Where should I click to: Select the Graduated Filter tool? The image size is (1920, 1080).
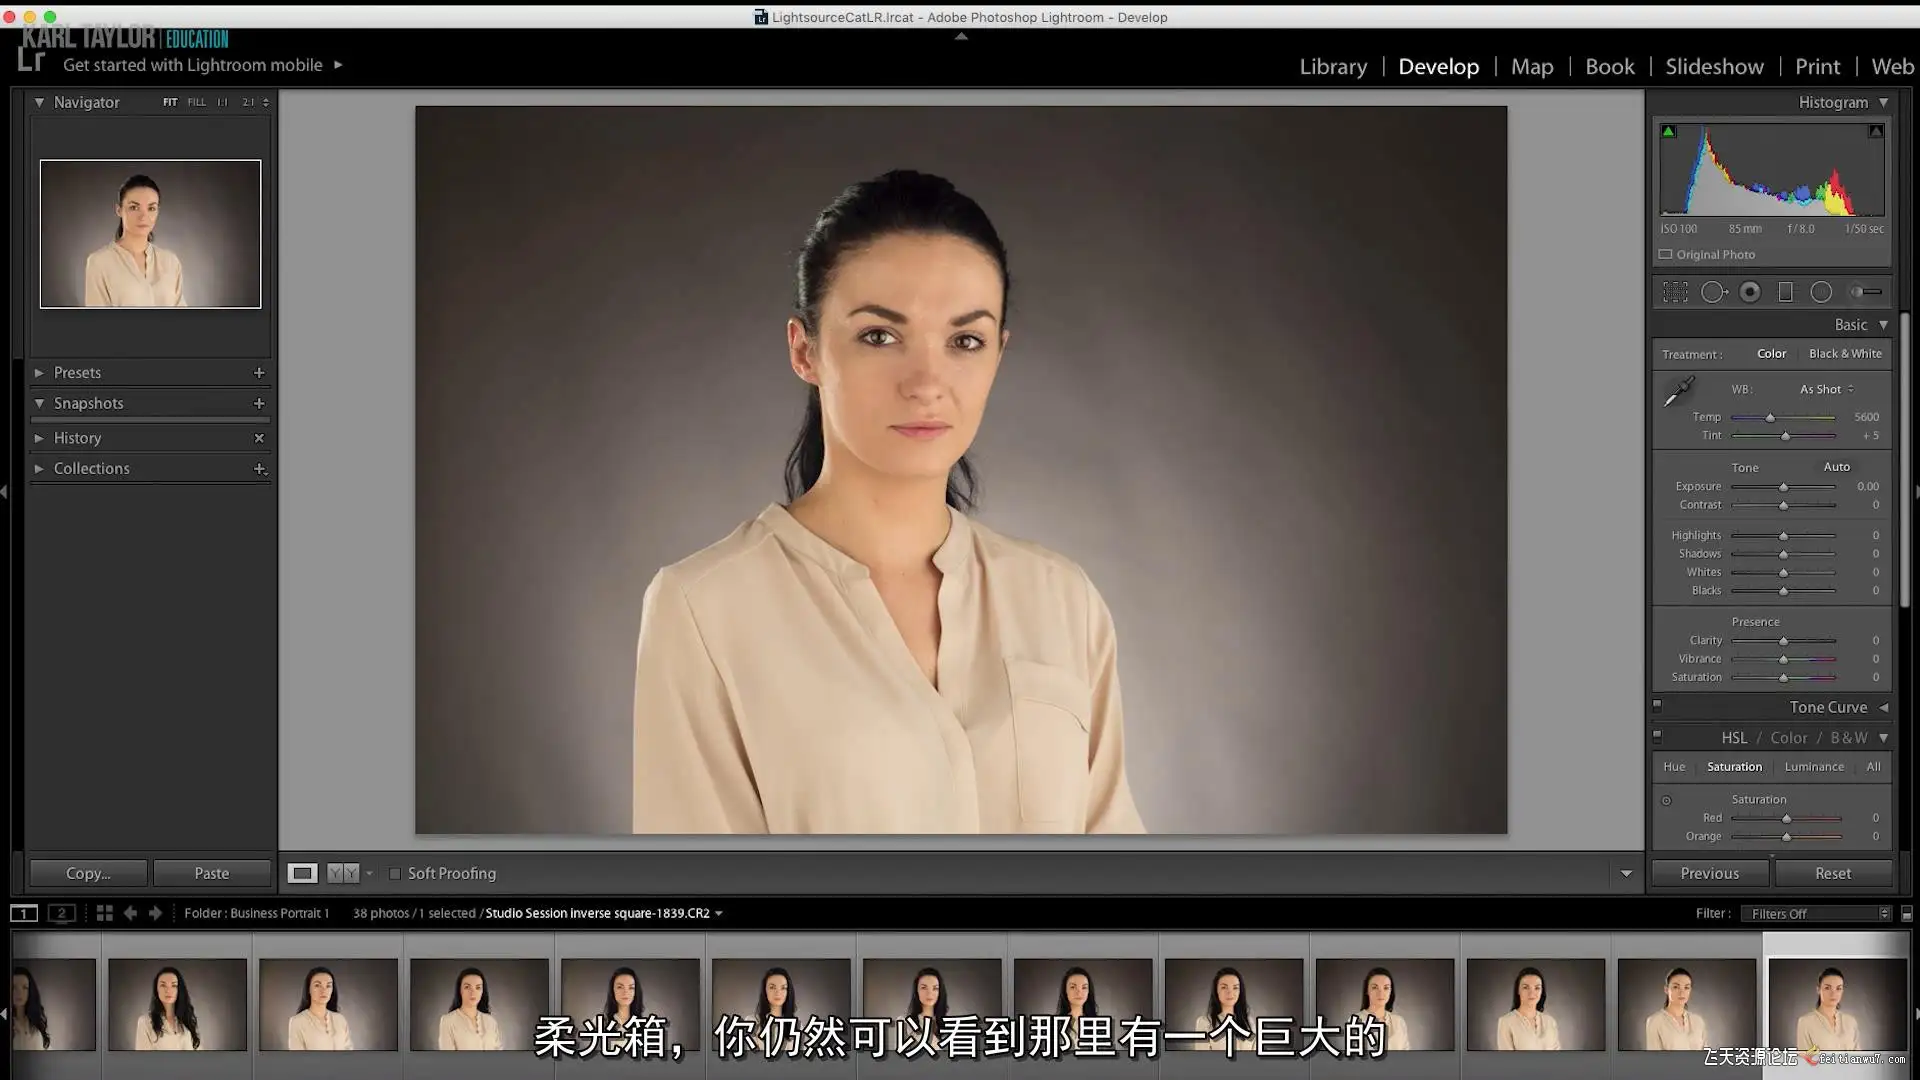[x=1785, y=292]
